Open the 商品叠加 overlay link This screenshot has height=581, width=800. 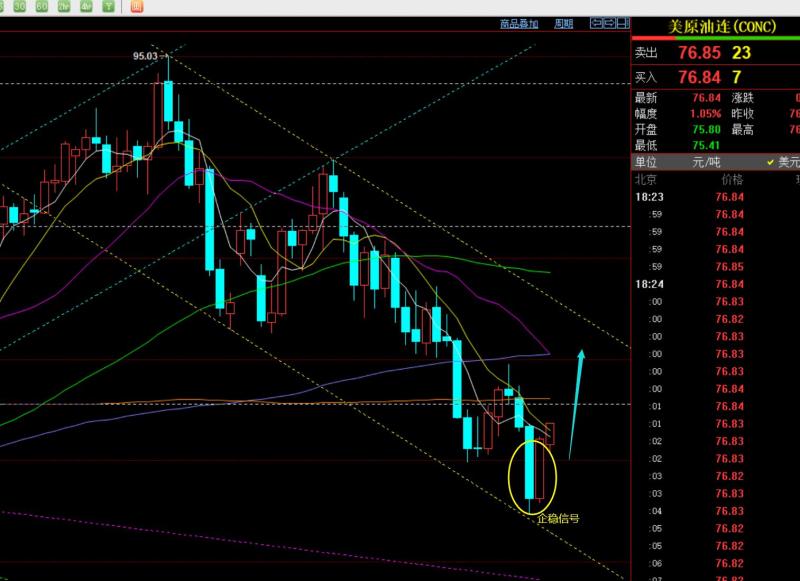pyautogui.click(x=519, y=23)
